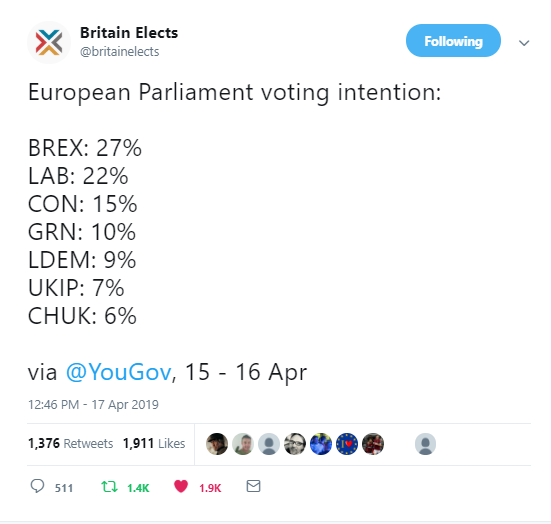Send tweet via direct message envelope icon
Screen dimensions: 551x524
[253, 486]
